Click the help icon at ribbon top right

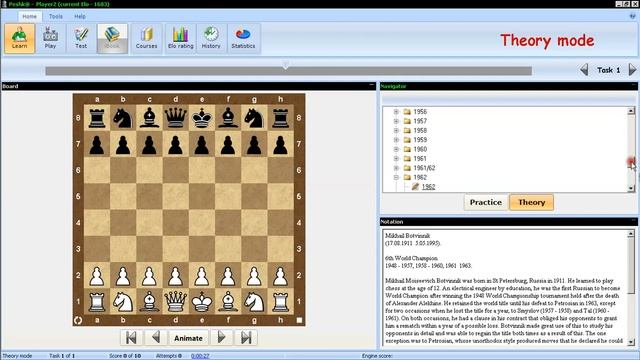pyautogui.click(x=632, y=16)
